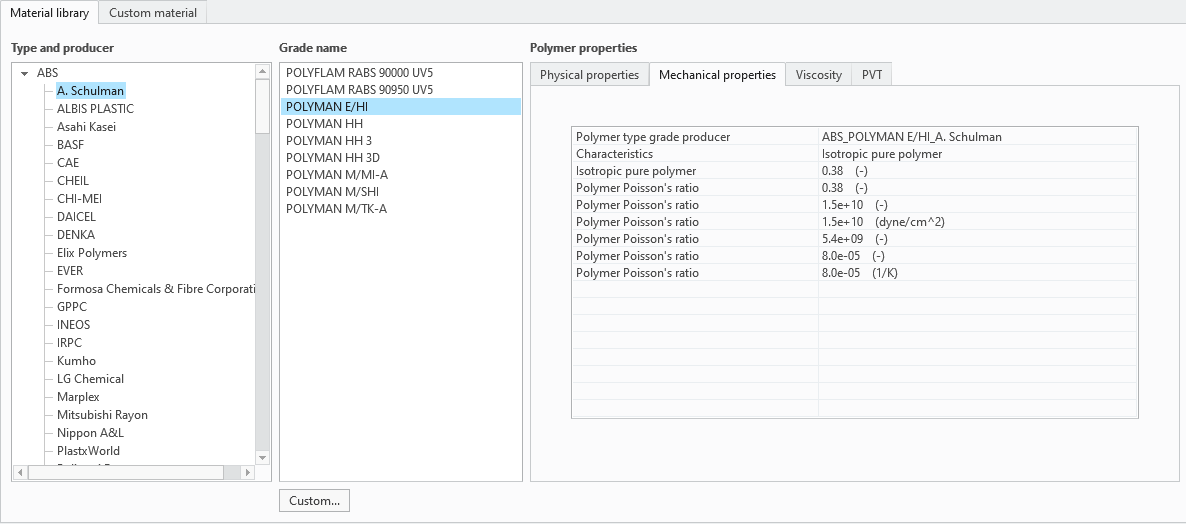Choose grade POLYFLAM RABS 90950 UV5
1186x524 pixels.
(401, 90)
